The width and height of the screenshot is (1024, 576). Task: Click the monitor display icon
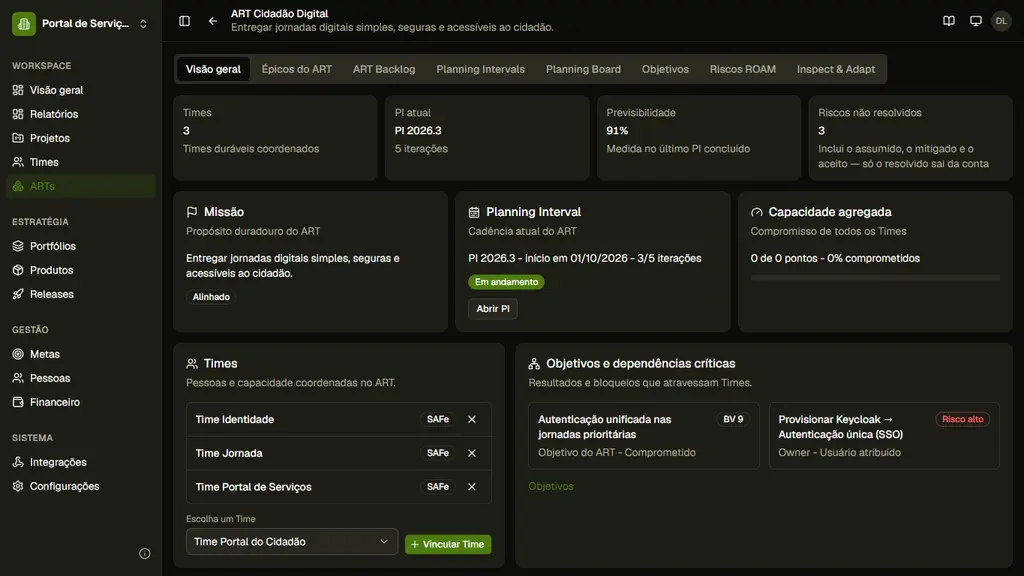tap(976, 21)
